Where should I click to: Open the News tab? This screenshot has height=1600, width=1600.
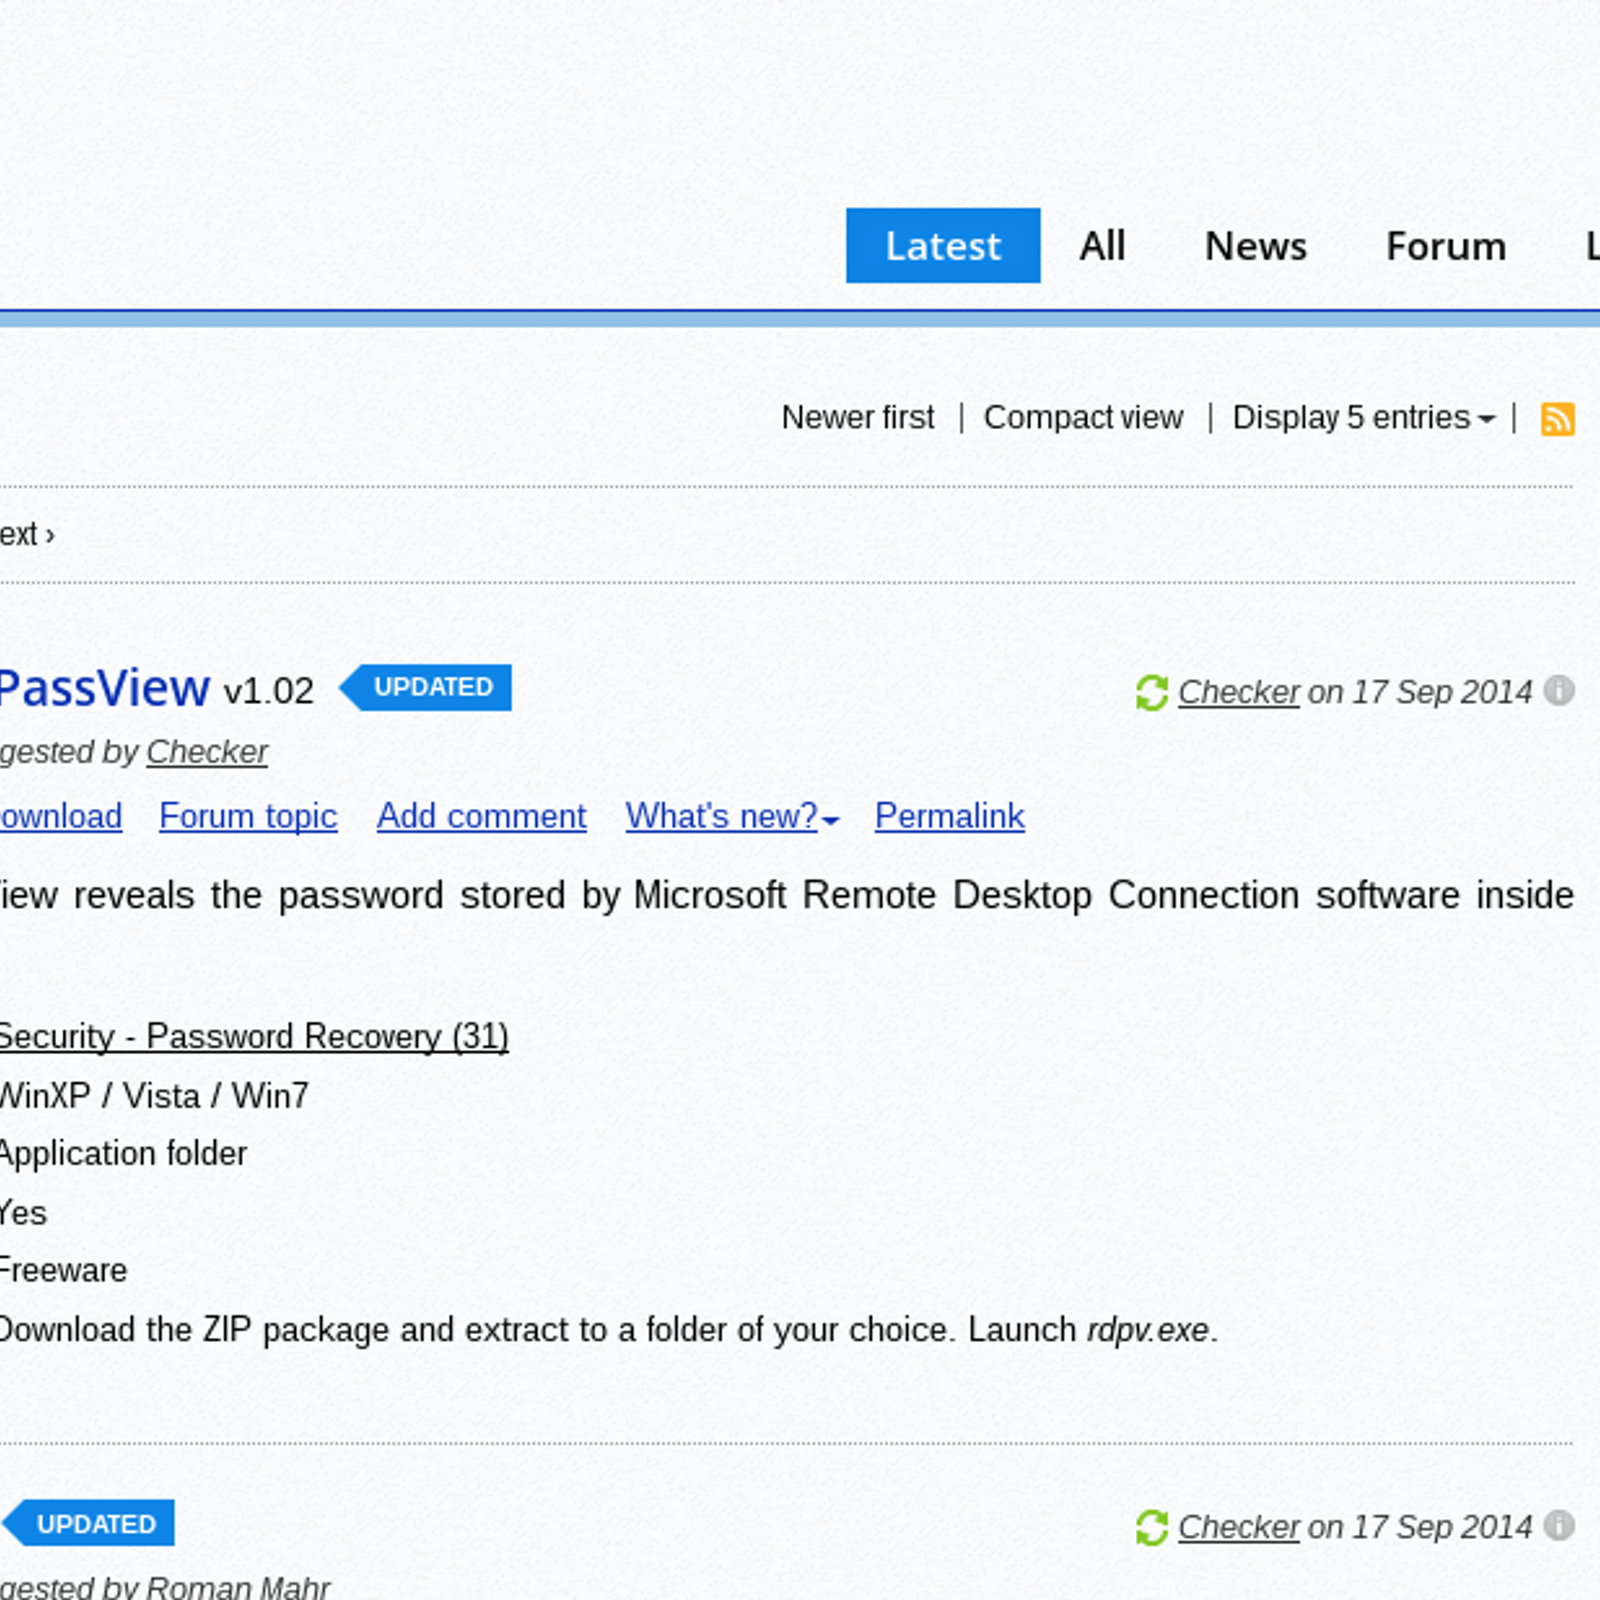click(x=1256, y=246)
